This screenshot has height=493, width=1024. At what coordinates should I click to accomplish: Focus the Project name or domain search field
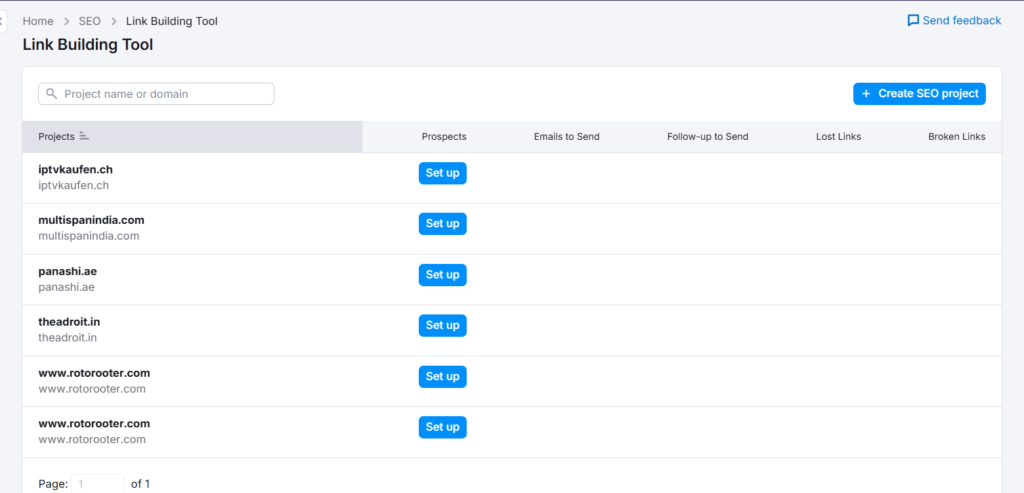click(156, 94)
